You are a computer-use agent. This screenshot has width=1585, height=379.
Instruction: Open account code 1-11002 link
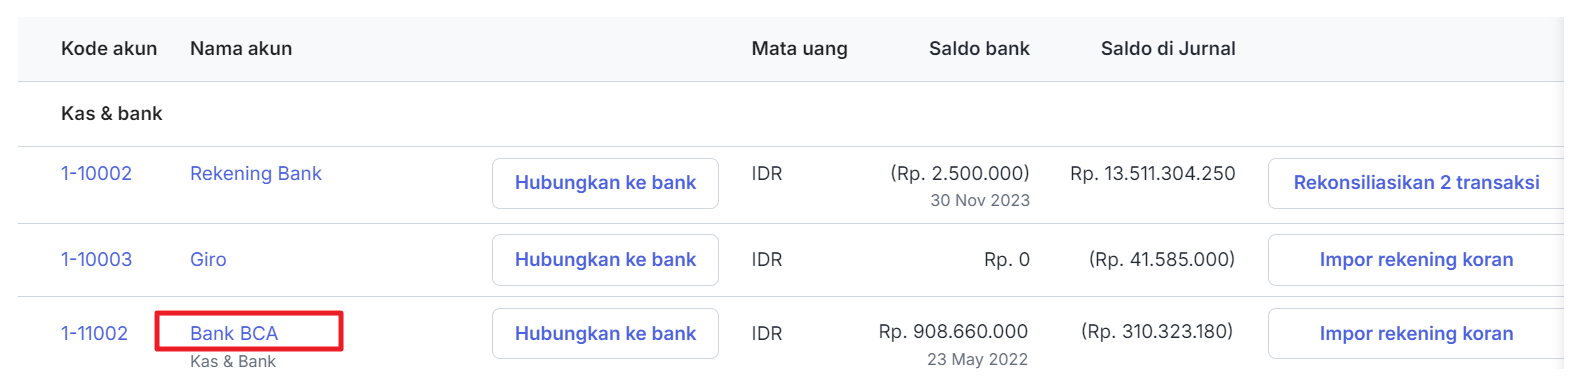94,334
